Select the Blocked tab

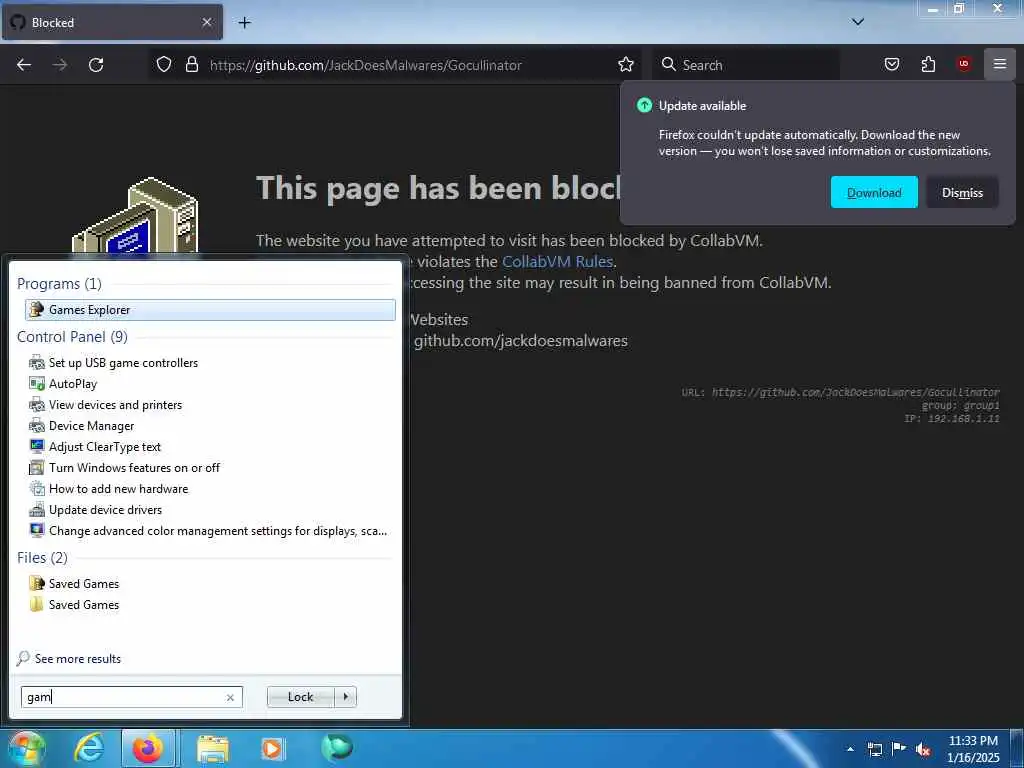[112, 22]
